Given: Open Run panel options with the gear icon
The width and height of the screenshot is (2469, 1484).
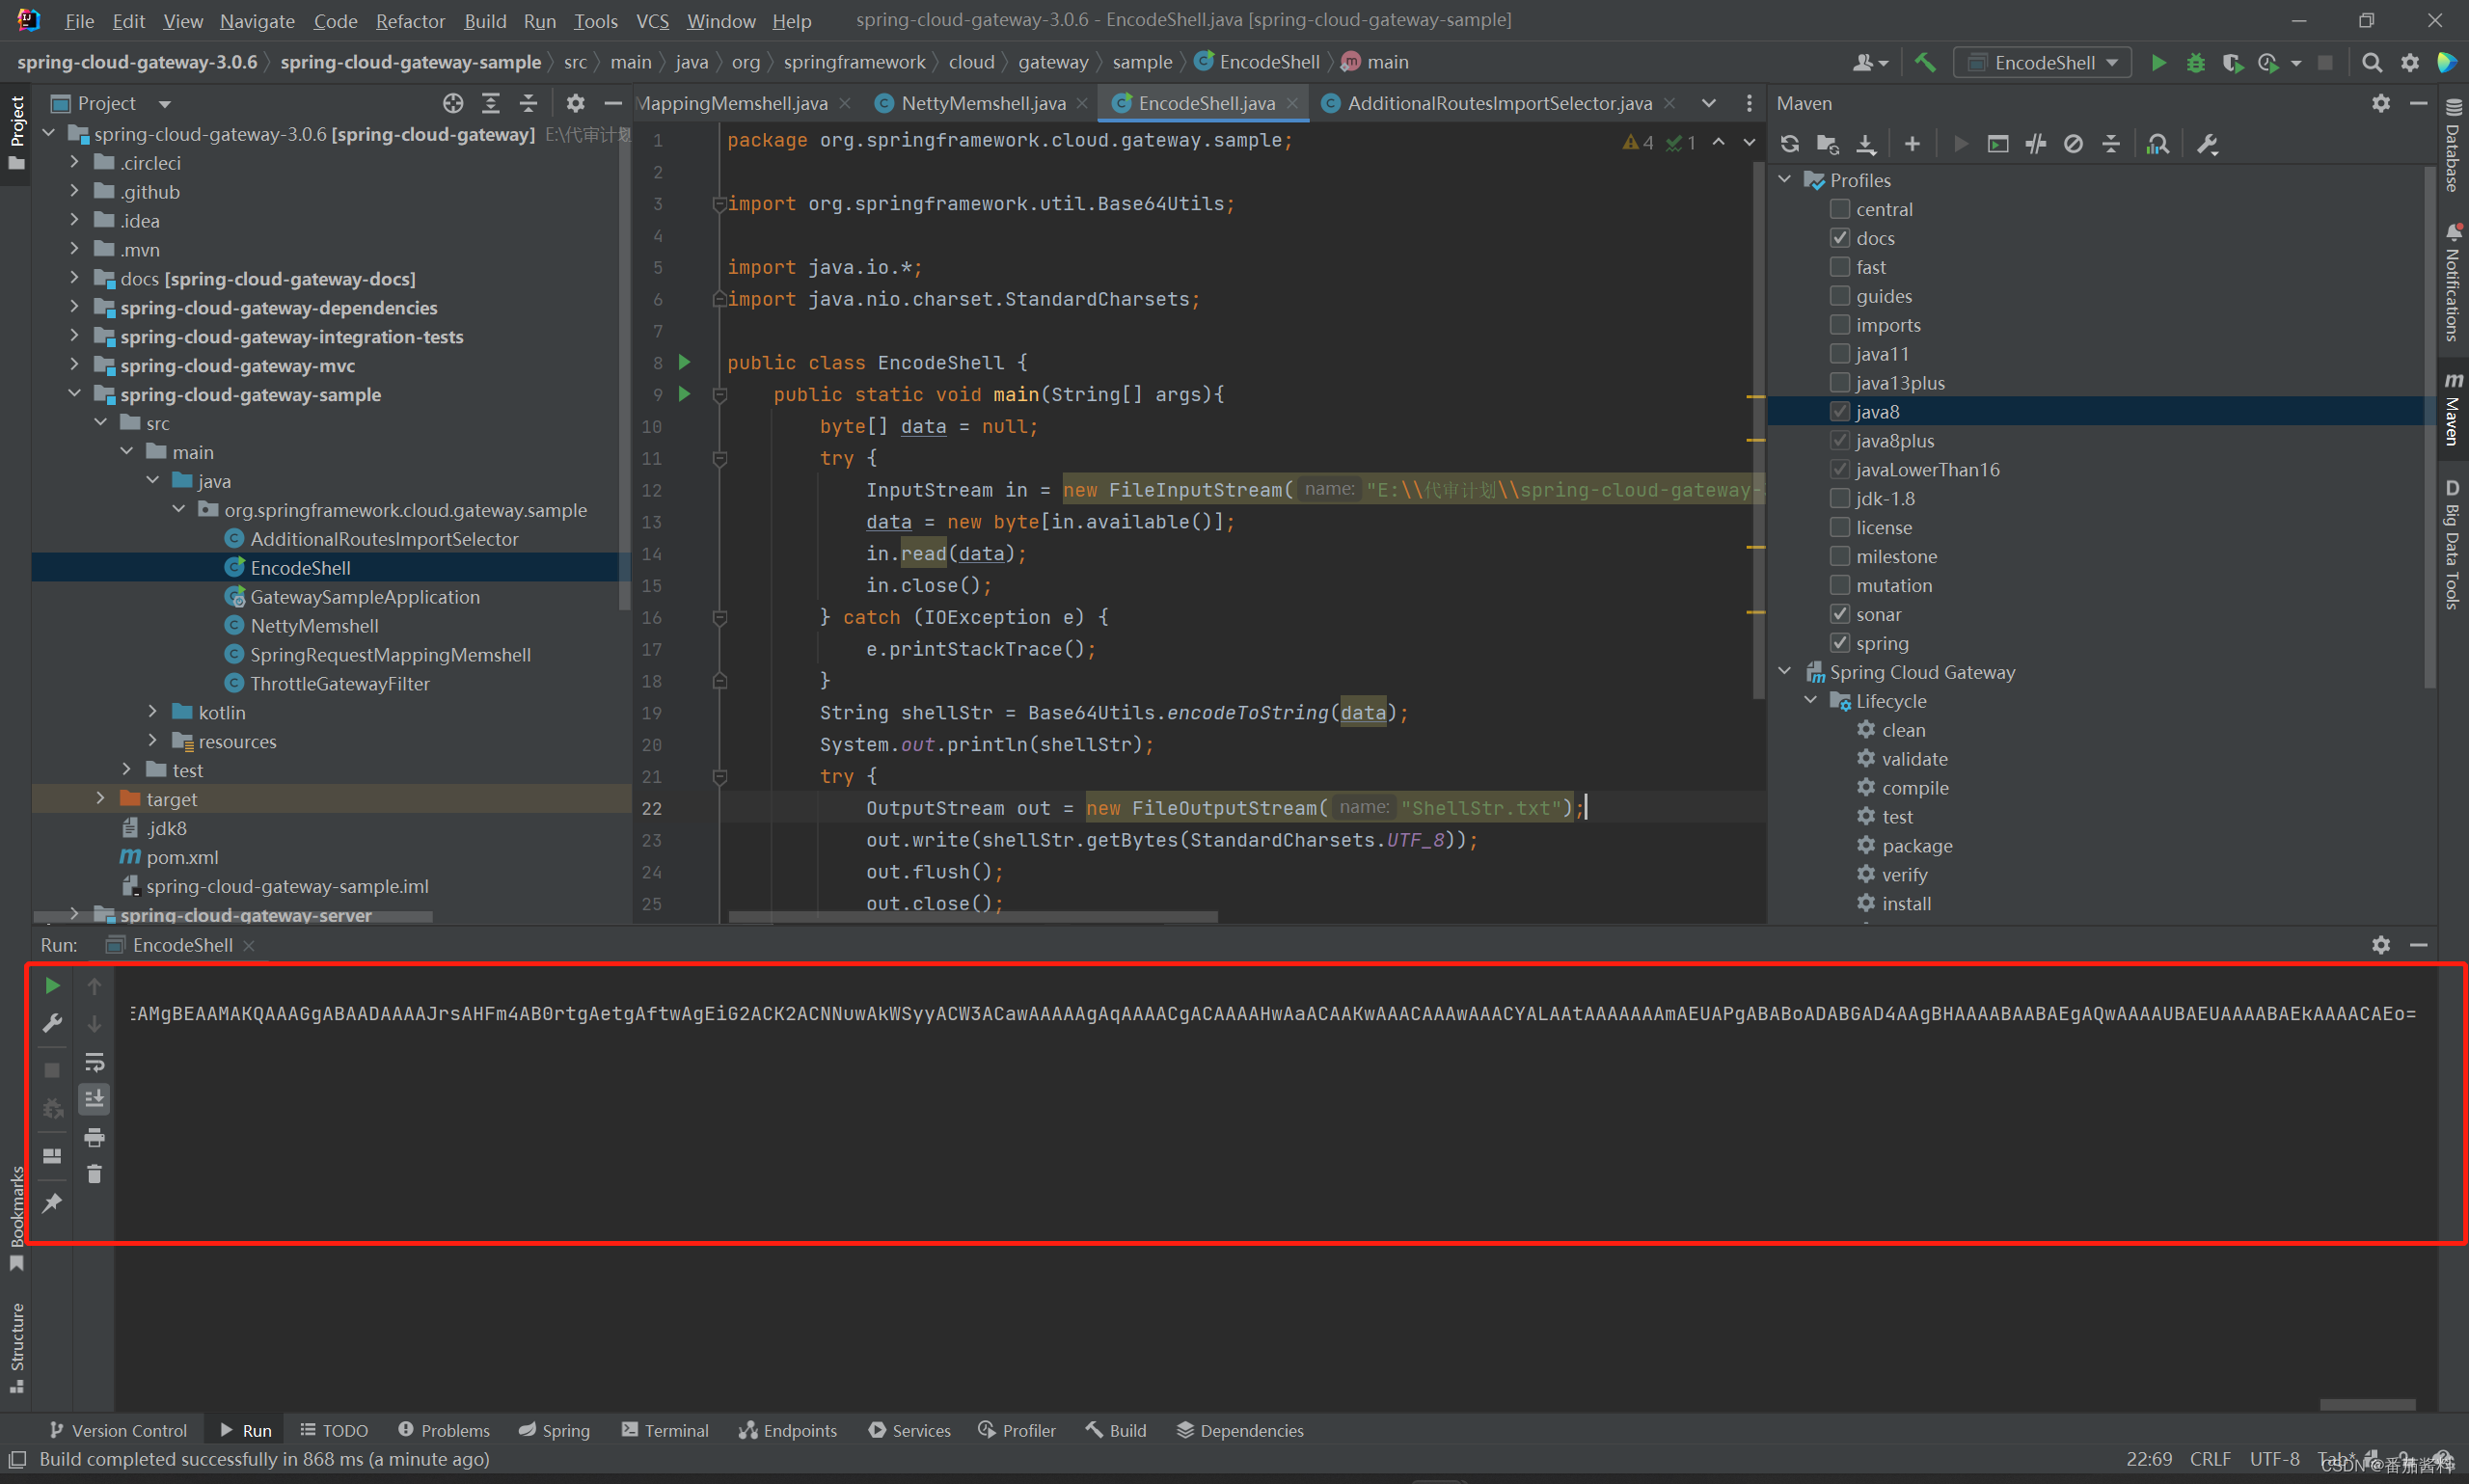Looking at the screenshot, I should (2381, 945).
